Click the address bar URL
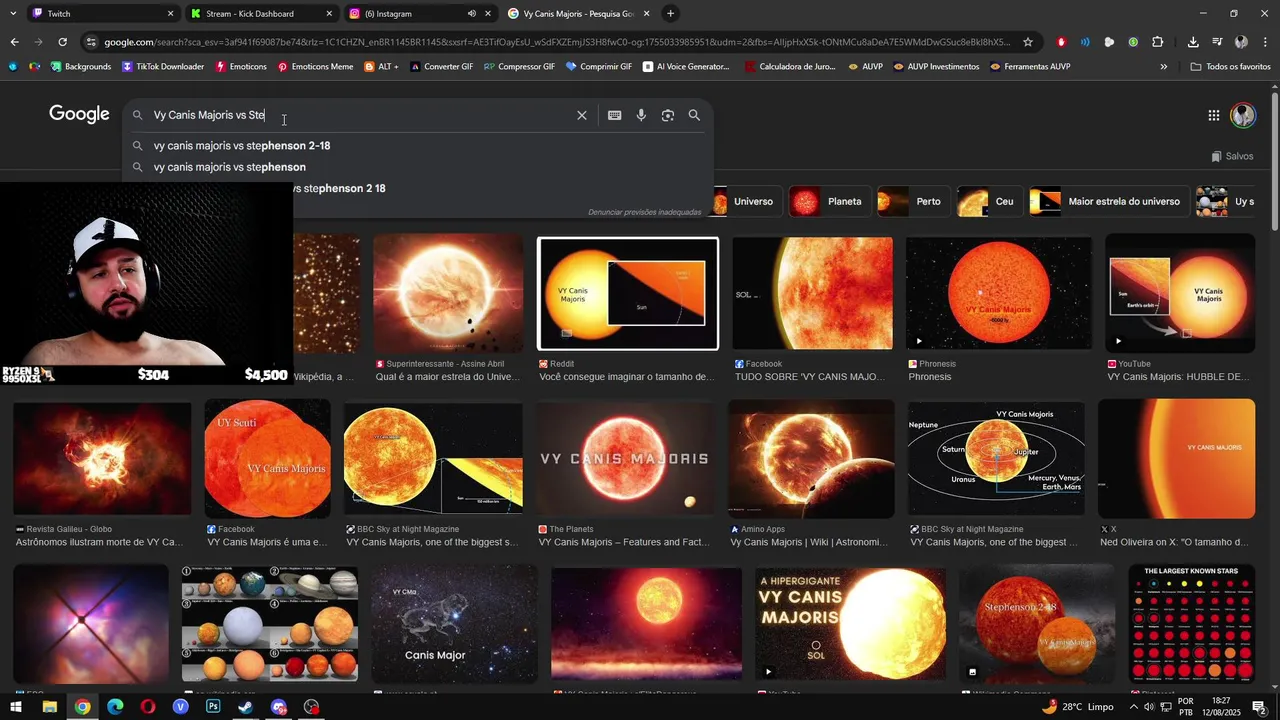Image resolution: width=1280 pixels, height=720 pixels. pyautogui.click(x=558, y=42)
